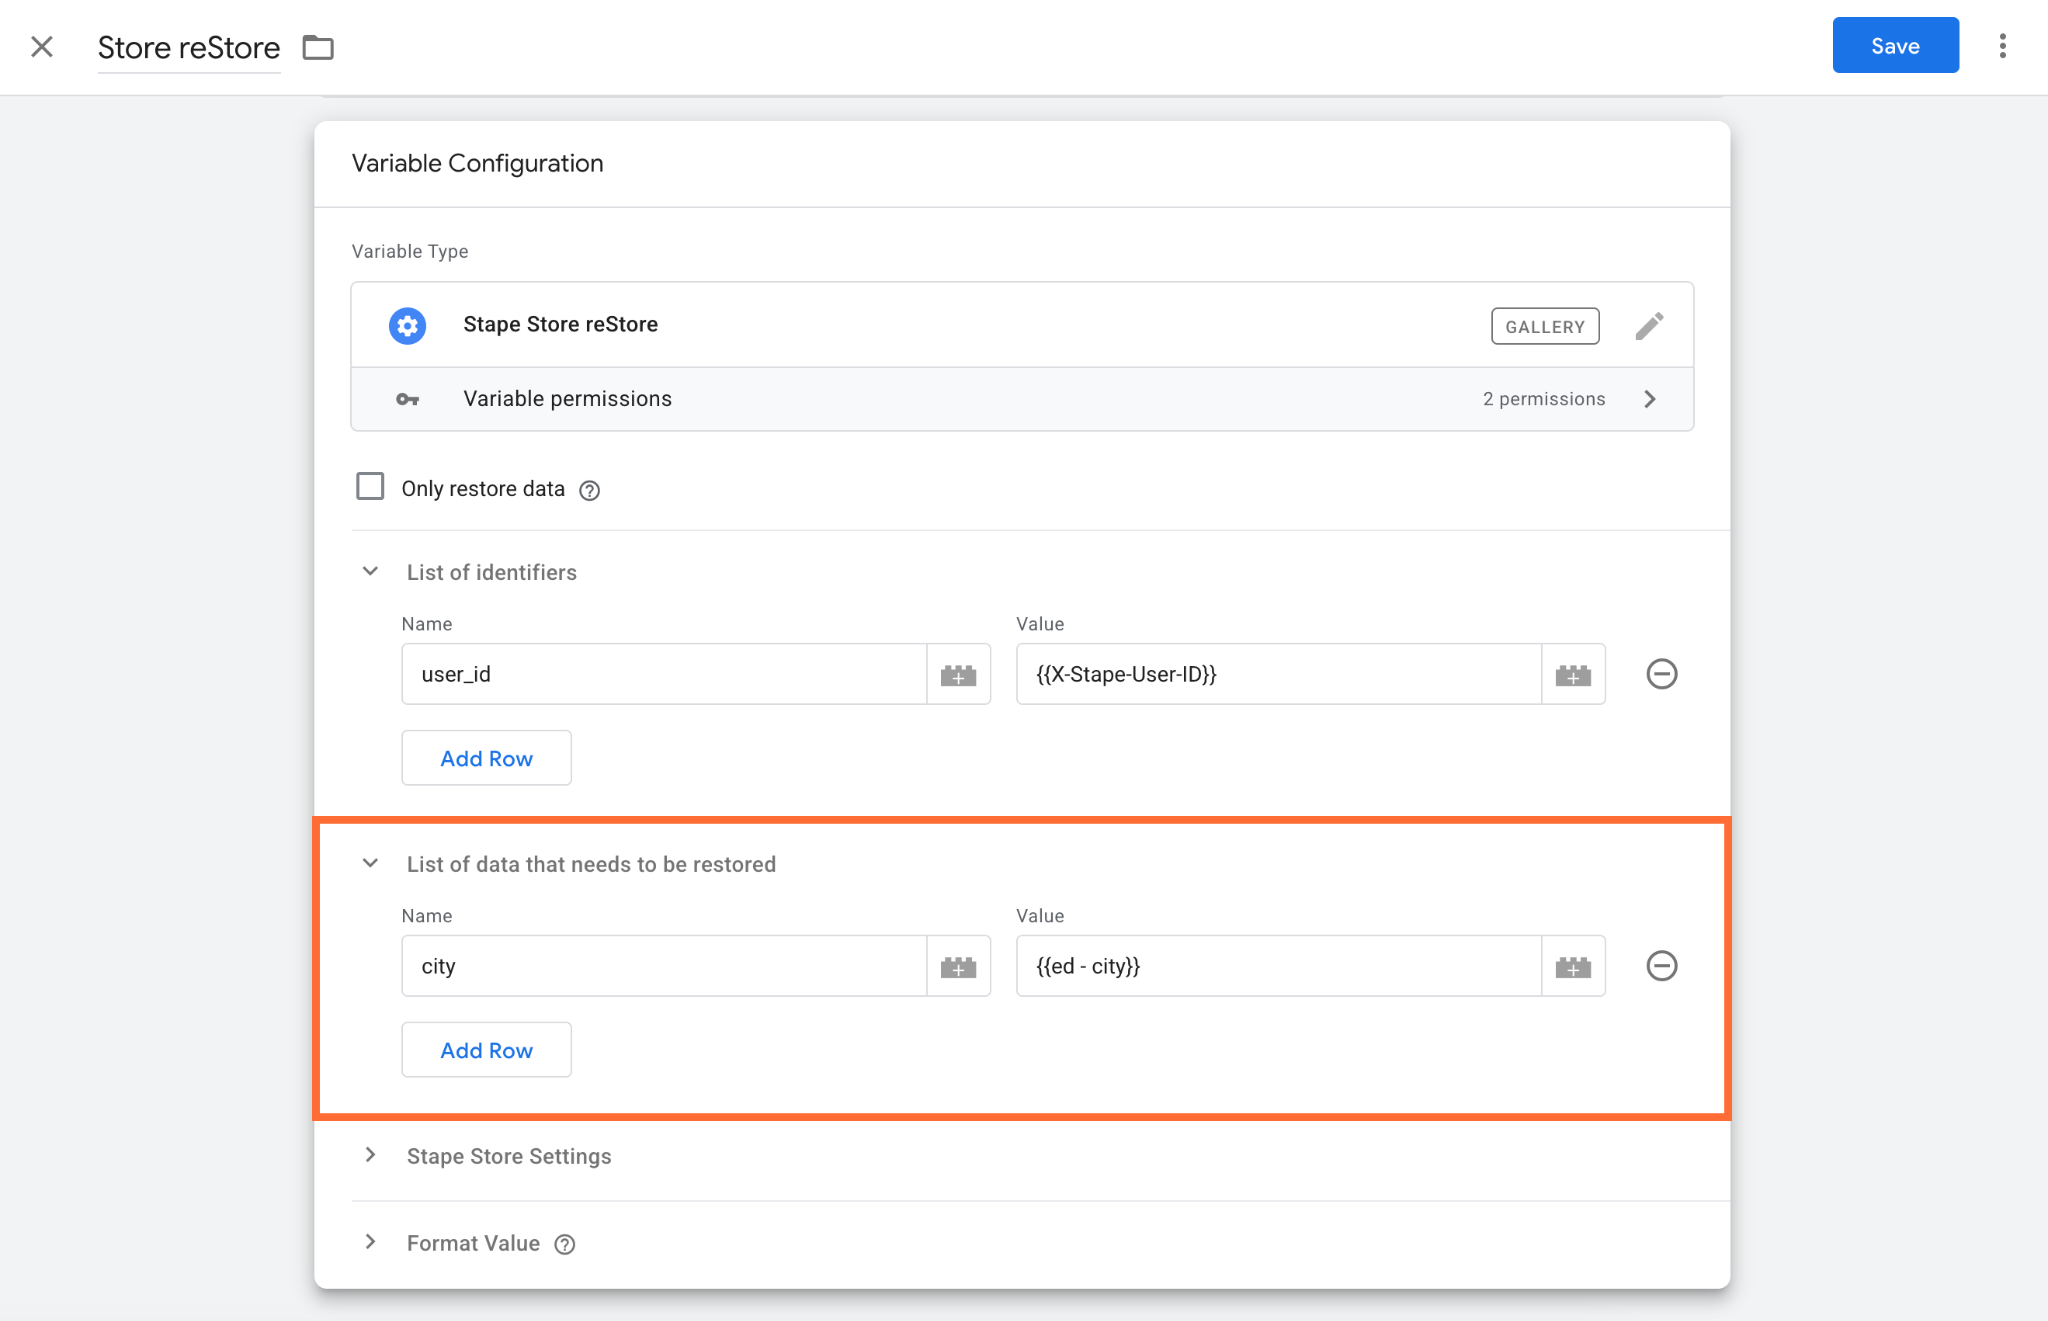Edit the variable name Store reStore
The height and width of the screenshot is (1321, 2048).
189,47
